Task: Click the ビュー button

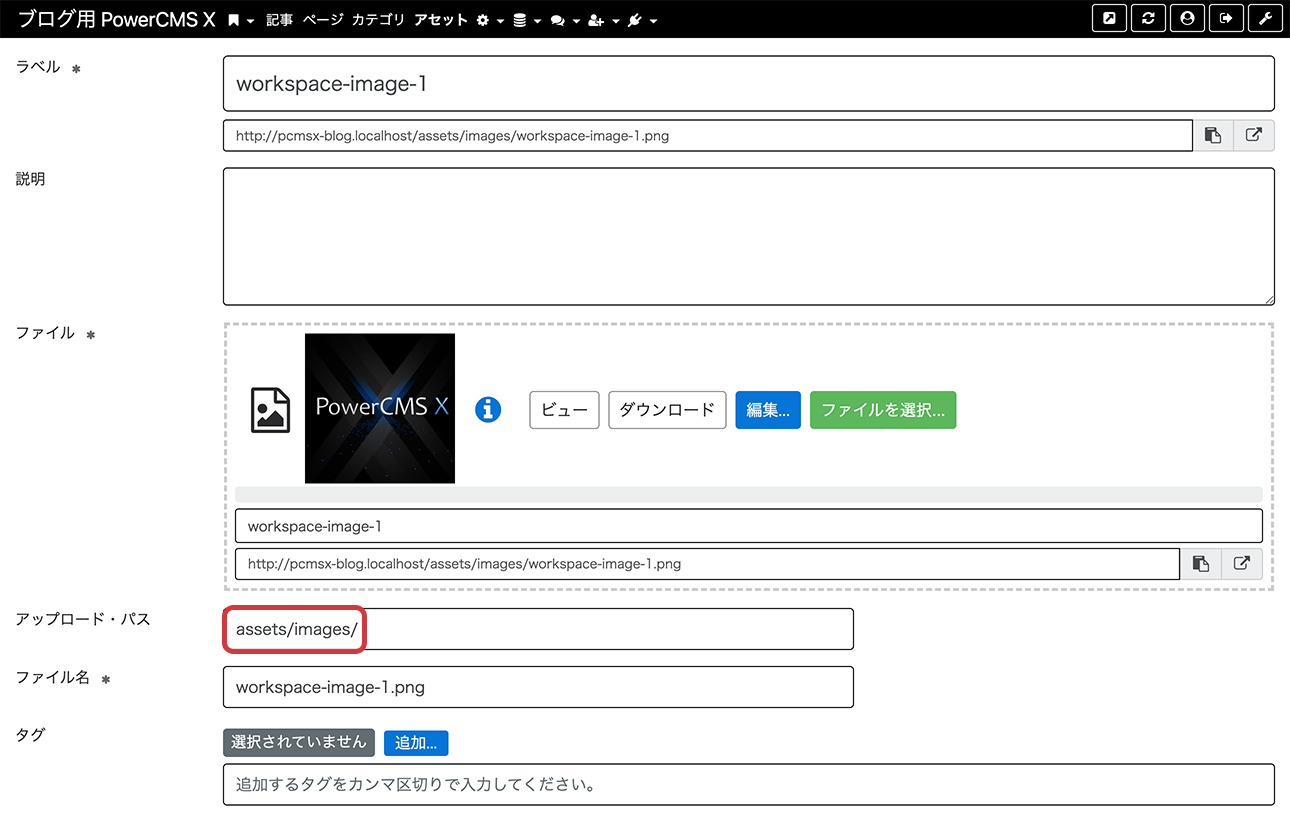Action: [564, 410]
